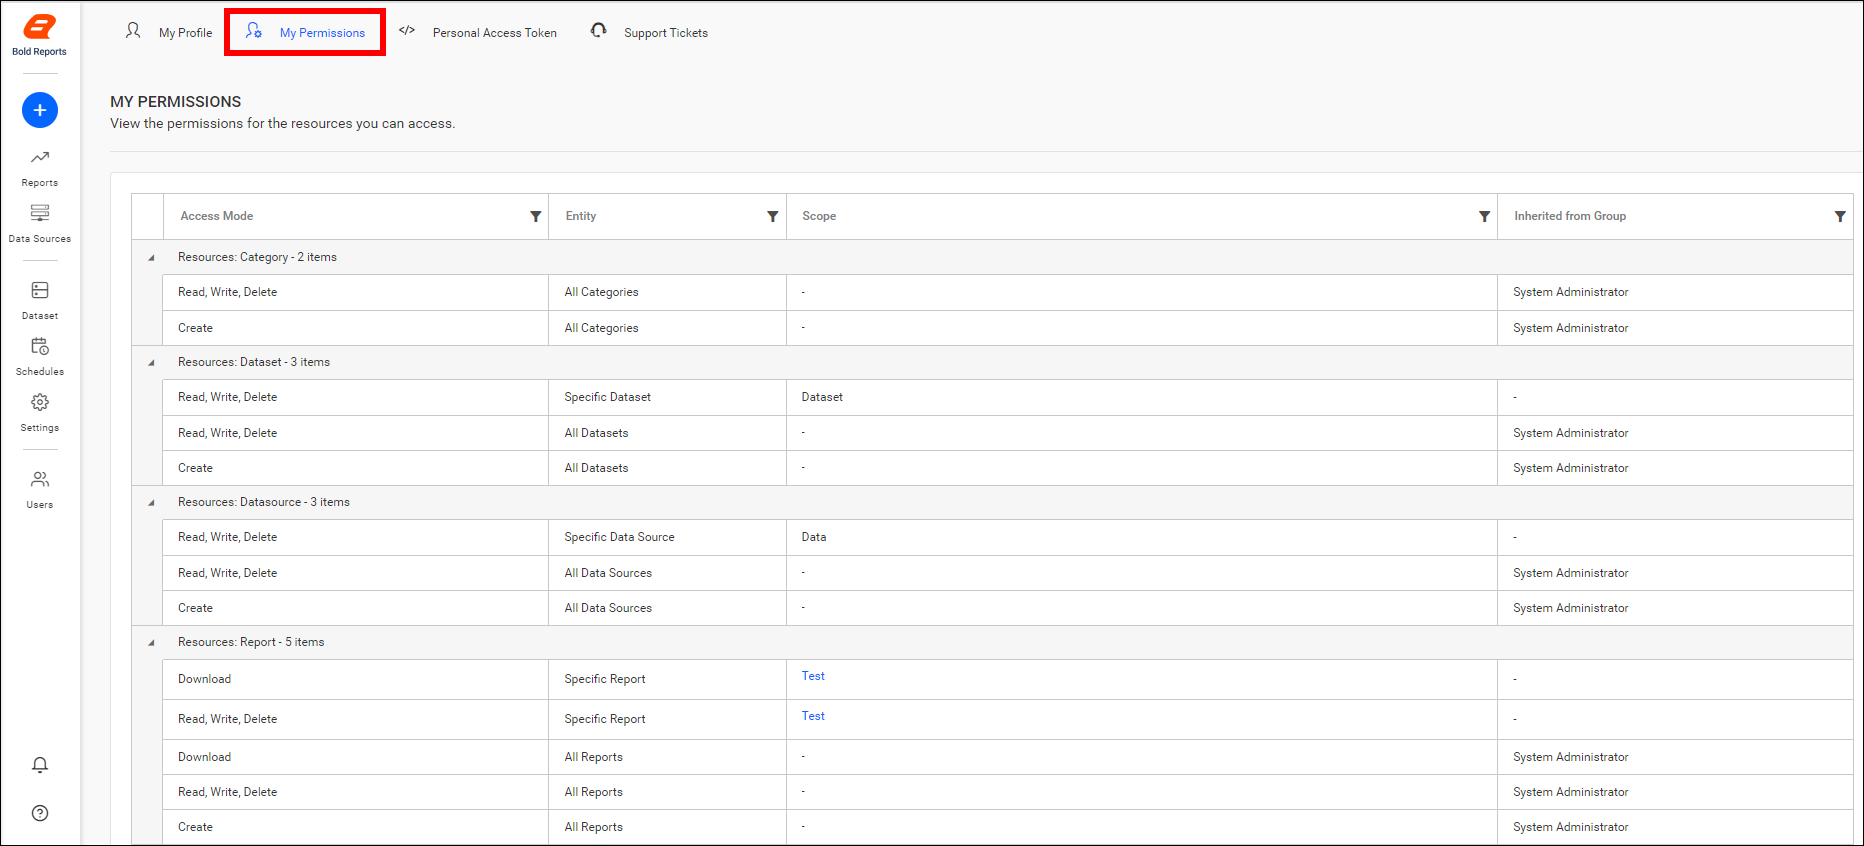
Task: Open the Inherited from Group filter
Action: pyautogui.click(x=1840, y=216)
